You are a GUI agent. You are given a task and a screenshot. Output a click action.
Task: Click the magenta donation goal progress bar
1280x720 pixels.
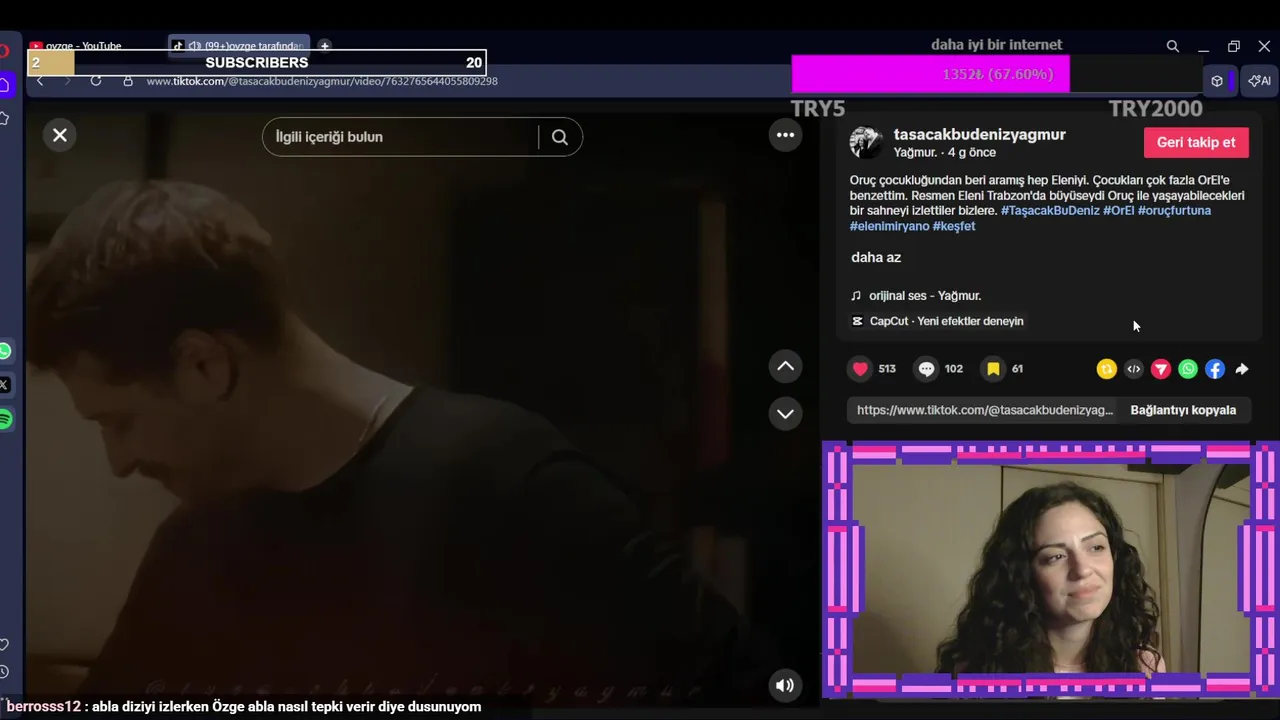click(930, 74)
